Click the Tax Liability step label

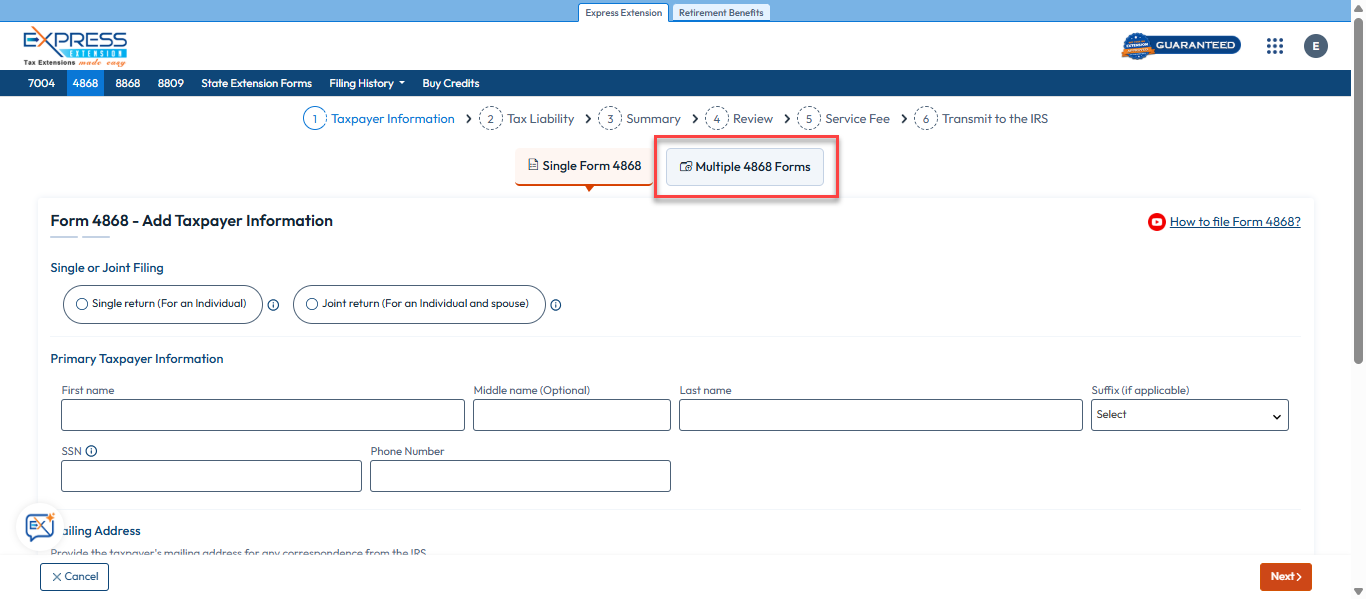541,119
